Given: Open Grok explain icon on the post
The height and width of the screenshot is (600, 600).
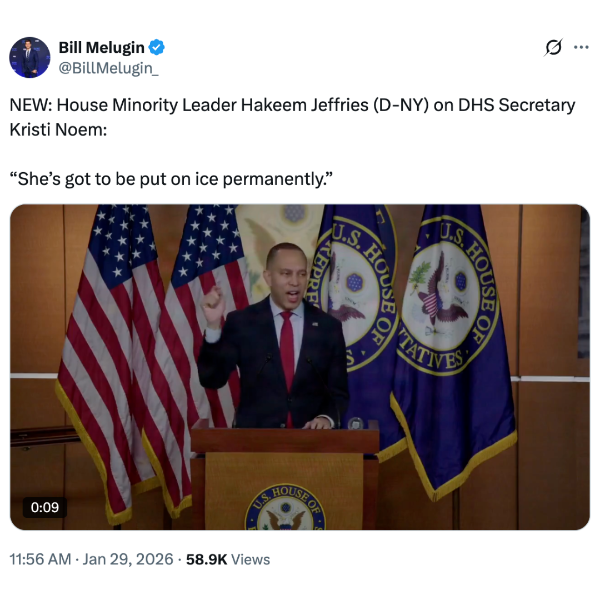Looking at the screenshot, I should (x=553, y=47).
